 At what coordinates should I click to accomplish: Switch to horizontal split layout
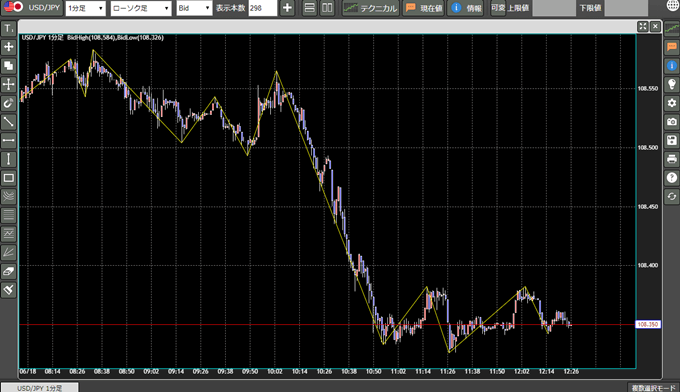point(309,8)
